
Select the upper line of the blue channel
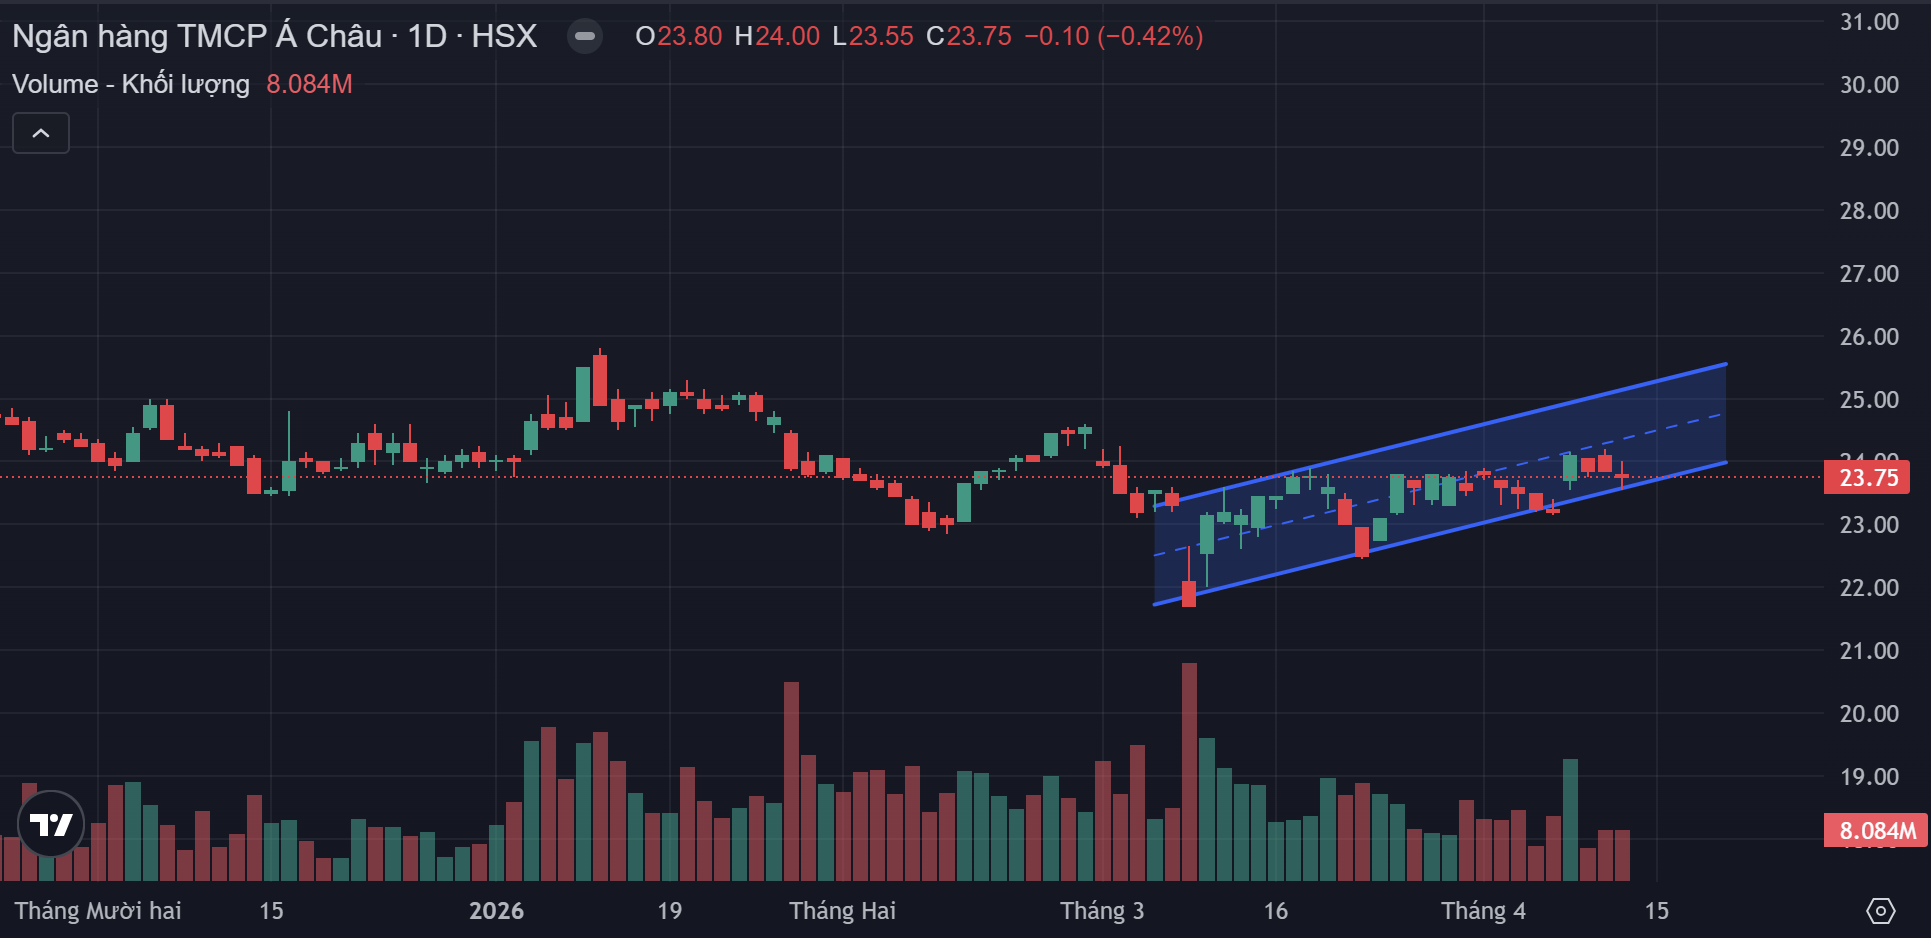click(x=1500, y=419)
